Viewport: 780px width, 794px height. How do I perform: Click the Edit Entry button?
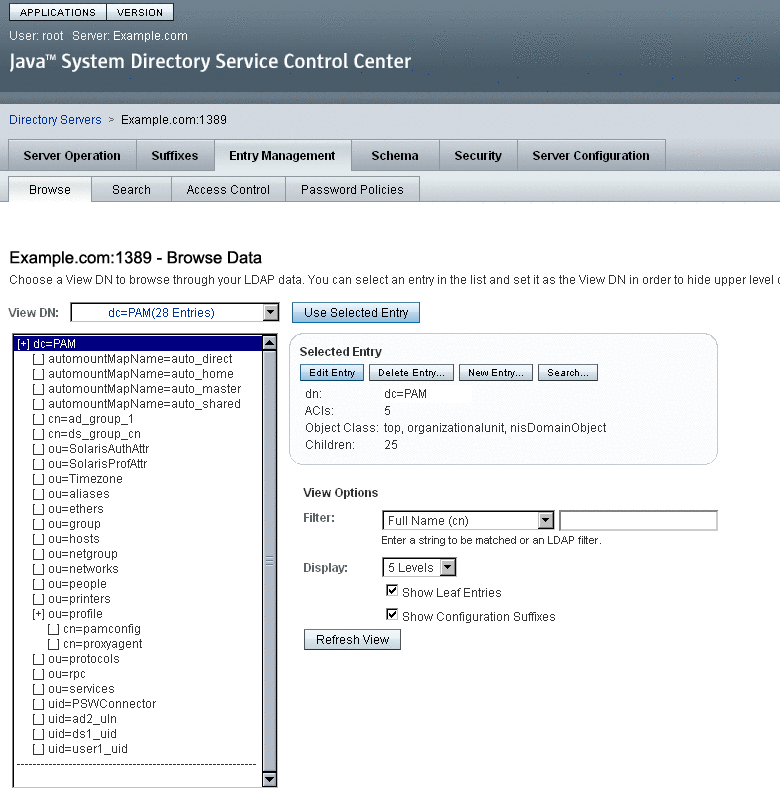332,373
